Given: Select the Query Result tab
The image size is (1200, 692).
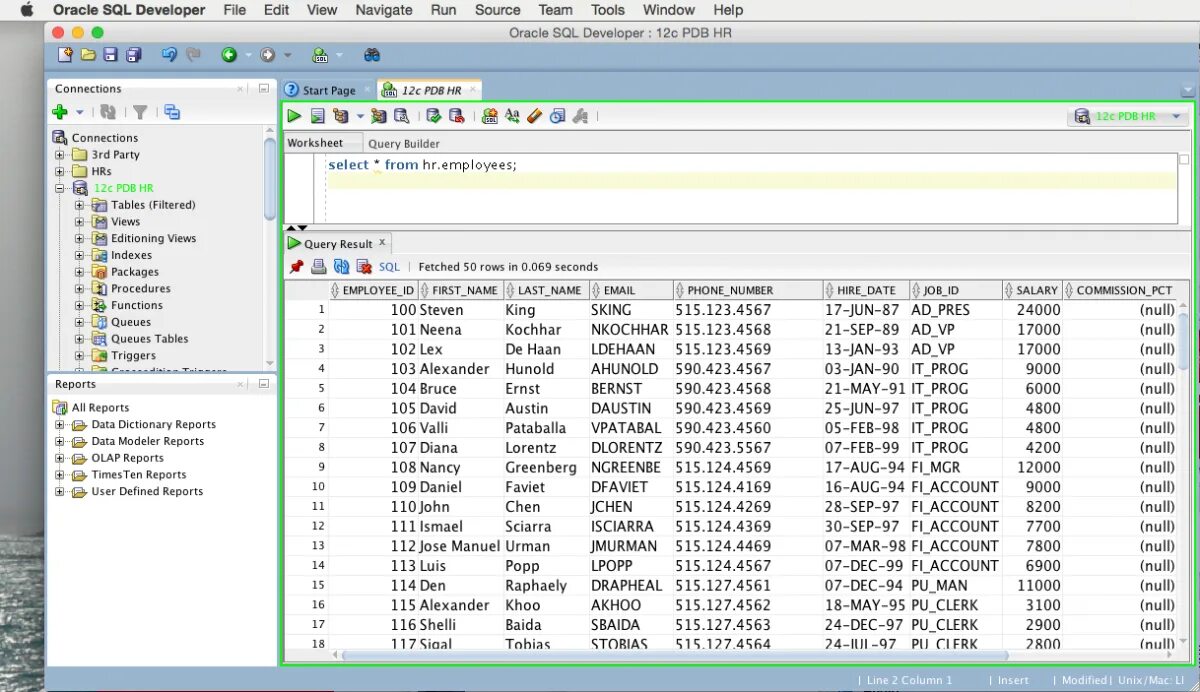Looking at the screenshot, I should (338, 244).
